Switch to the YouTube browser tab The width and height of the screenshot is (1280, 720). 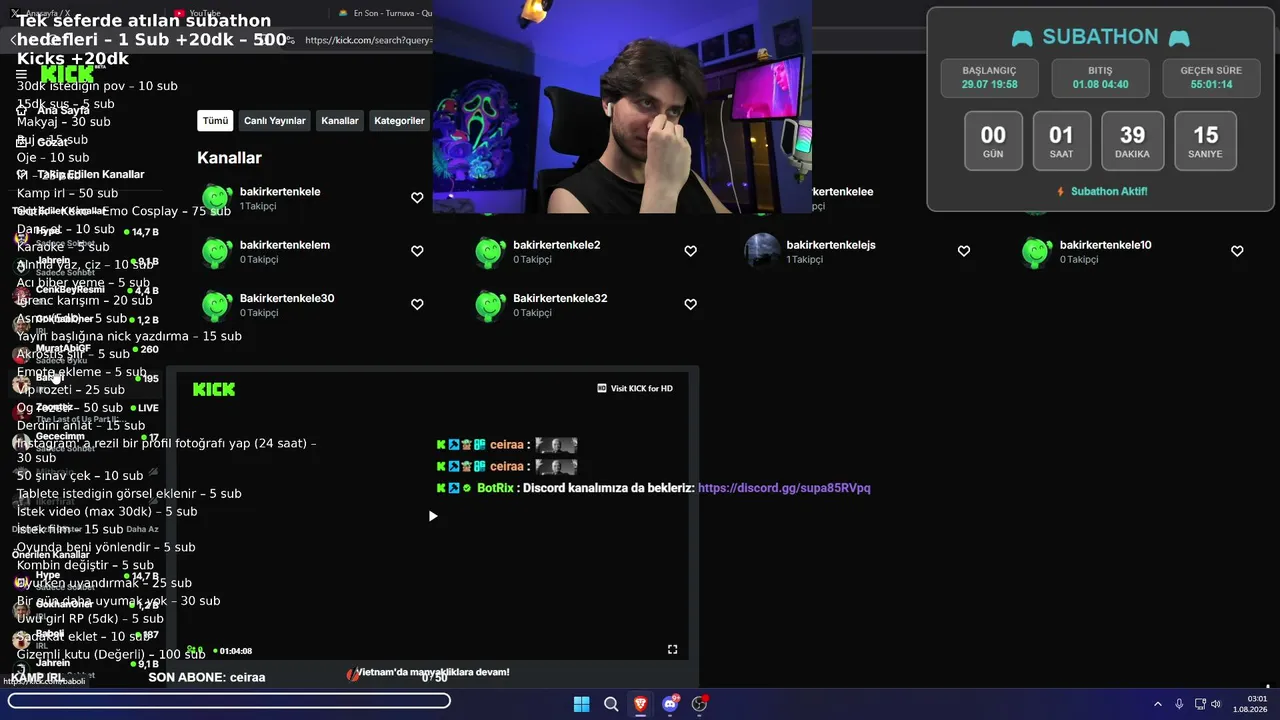(x=205, y=13)
